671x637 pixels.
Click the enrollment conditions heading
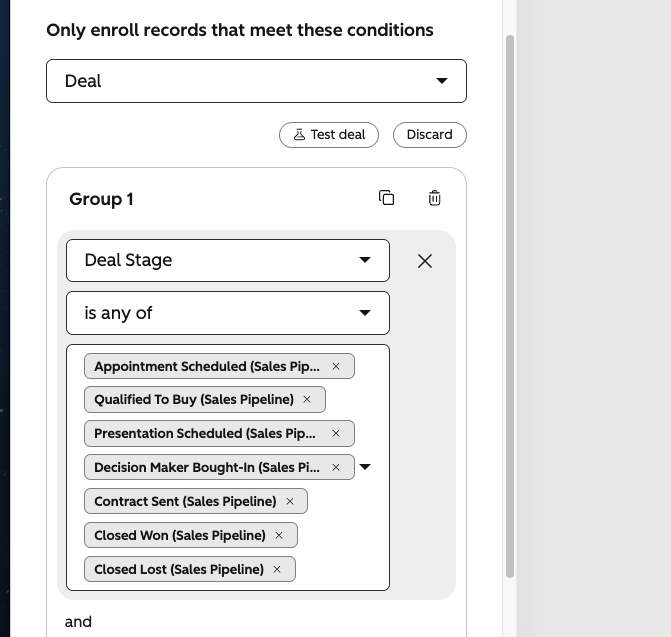pos(240,30)
